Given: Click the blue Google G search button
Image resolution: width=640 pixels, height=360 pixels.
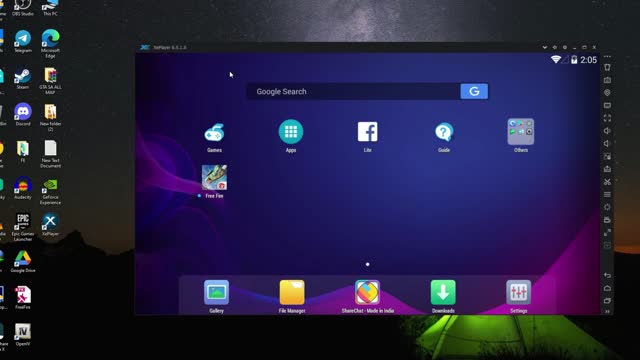Looking at the screenshot, I should 474,91.
